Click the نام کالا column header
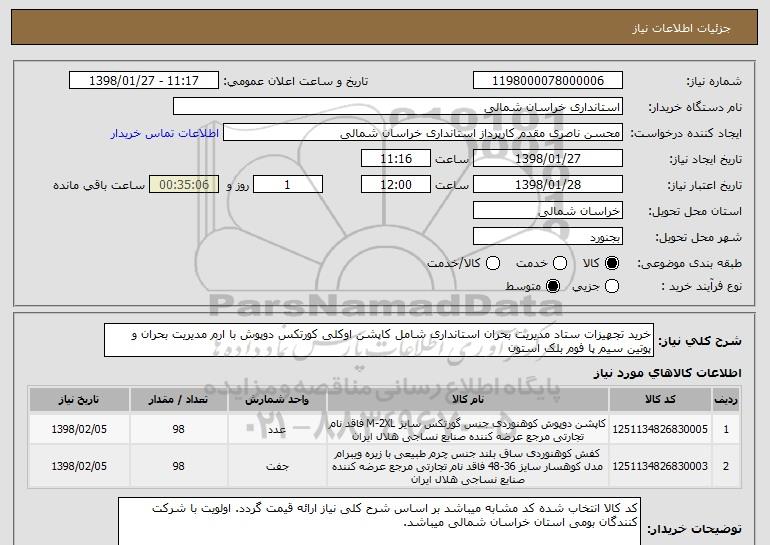Viewport: 770px width, 545px height. point(468,400)
